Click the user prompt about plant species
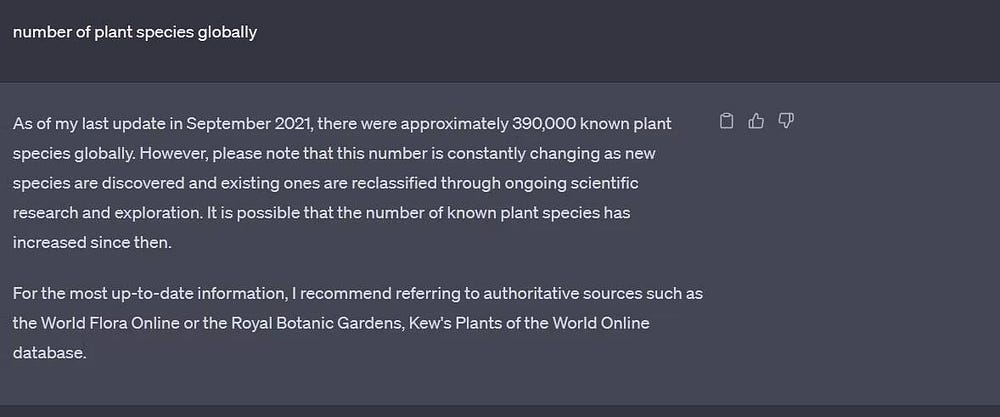This screenshot has height=417, width=1000. point(135,32)
